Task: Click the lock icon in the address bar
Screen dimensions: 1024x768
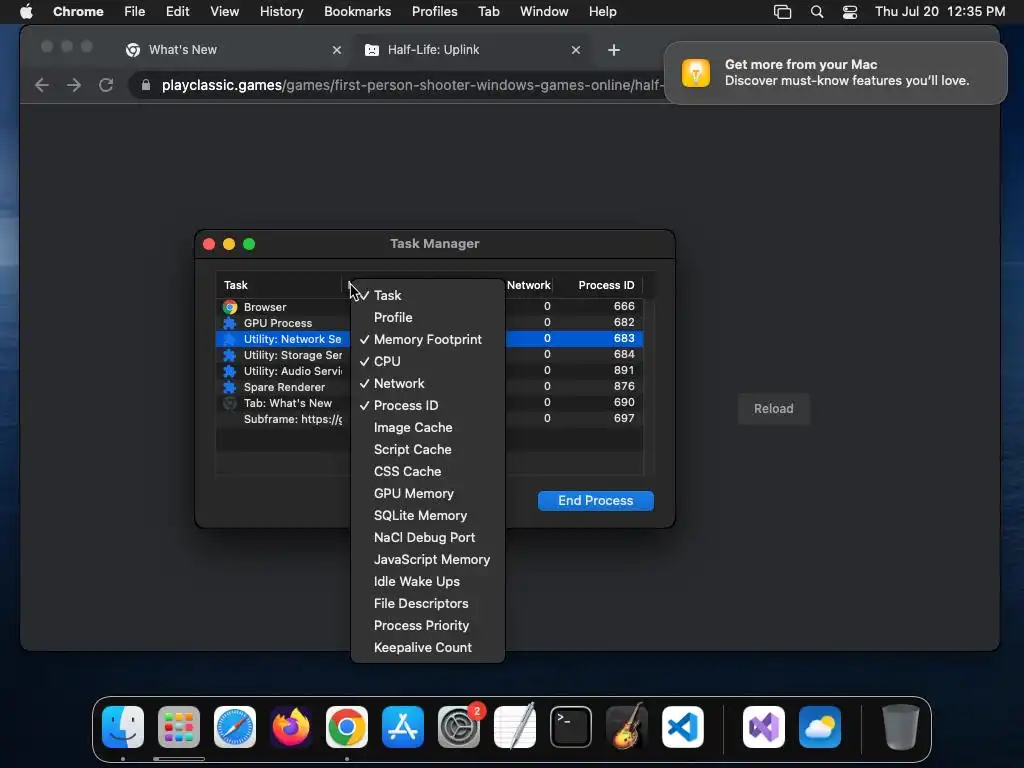Action: point(146,85)
